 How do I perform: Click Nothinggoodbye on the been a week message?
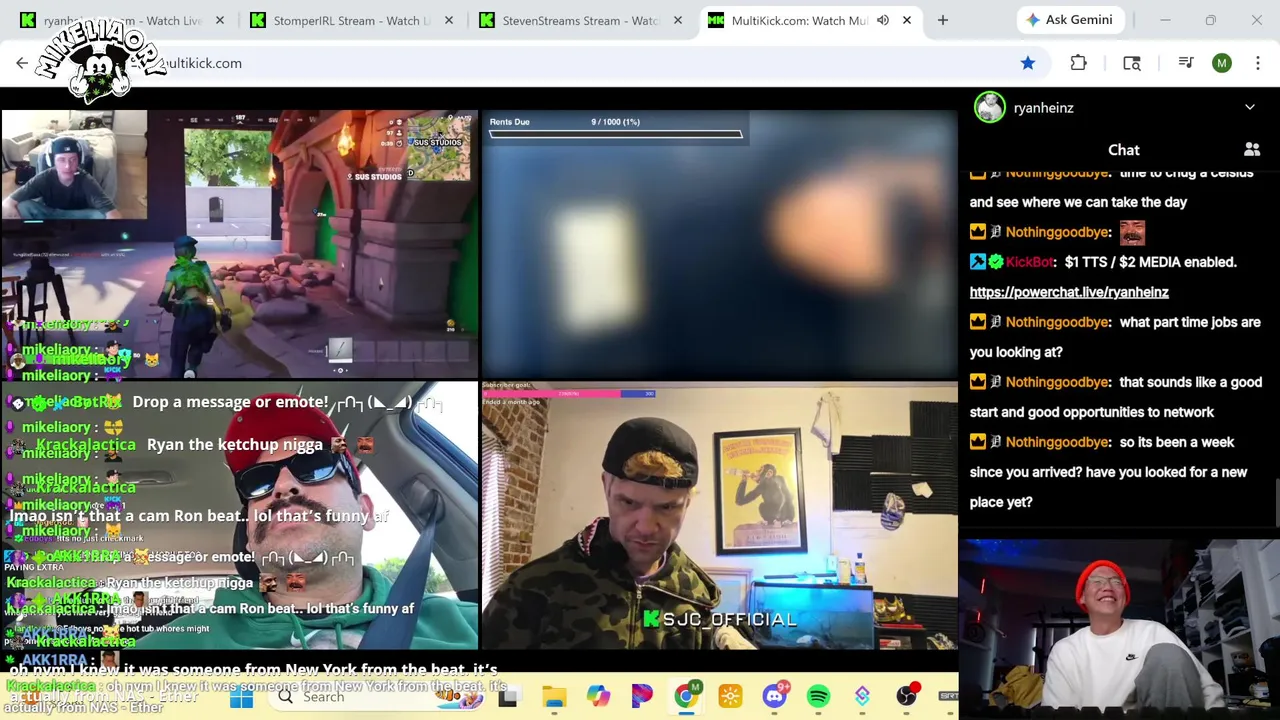point(1057,442)
